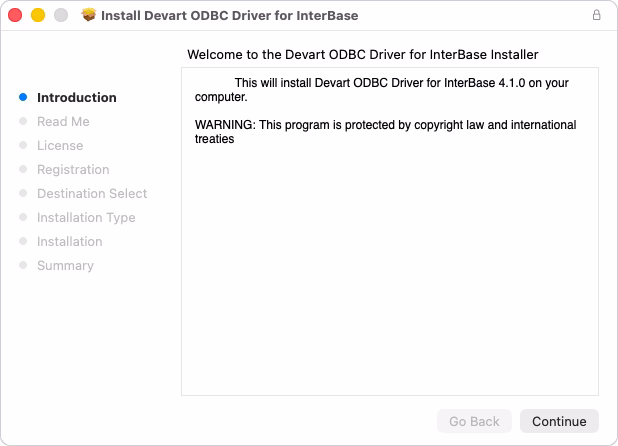Image resolution: width=618 pixels, height=446 pixels.
Task: Select the Installation step
Action: 69,242
